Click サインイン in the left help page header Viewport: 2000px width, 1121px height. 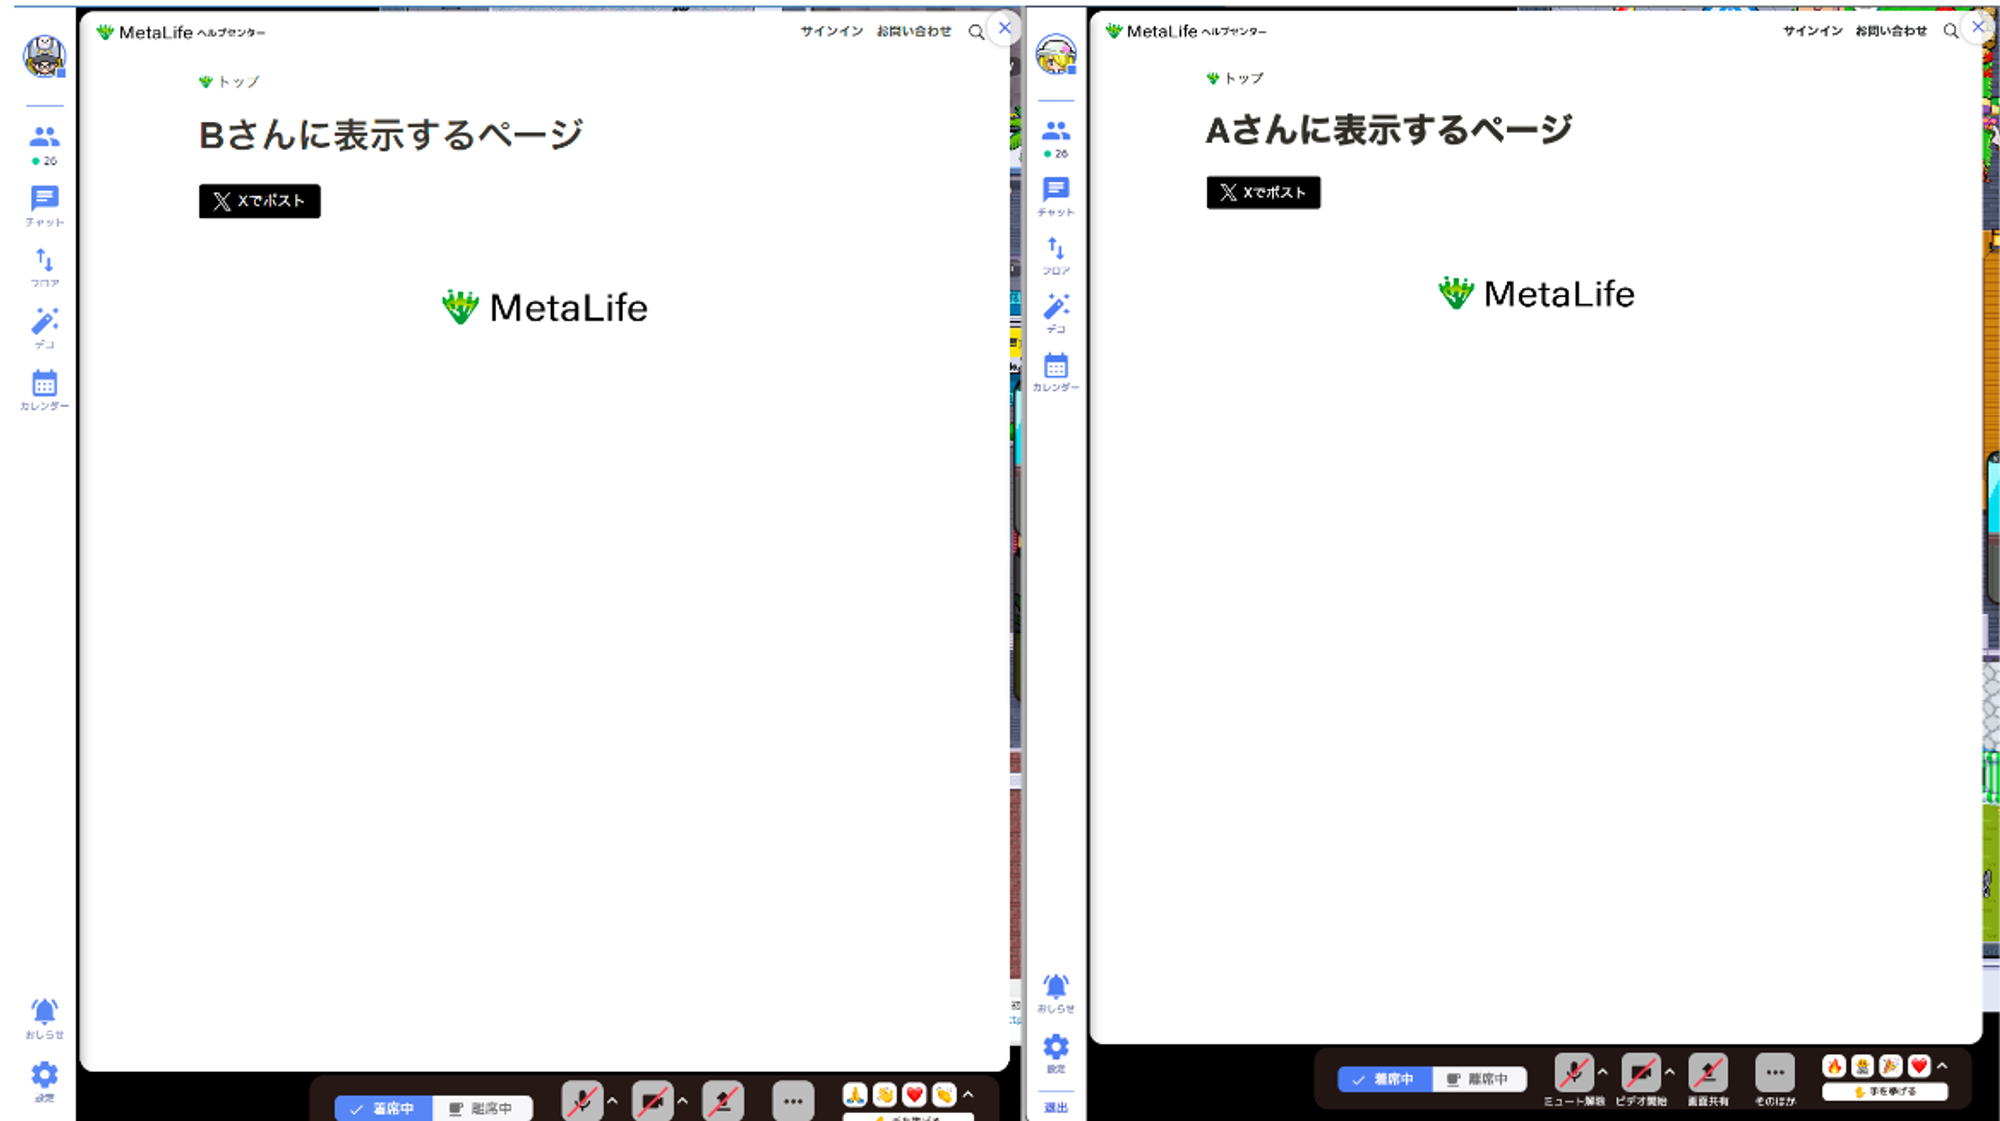pos(831,32)
